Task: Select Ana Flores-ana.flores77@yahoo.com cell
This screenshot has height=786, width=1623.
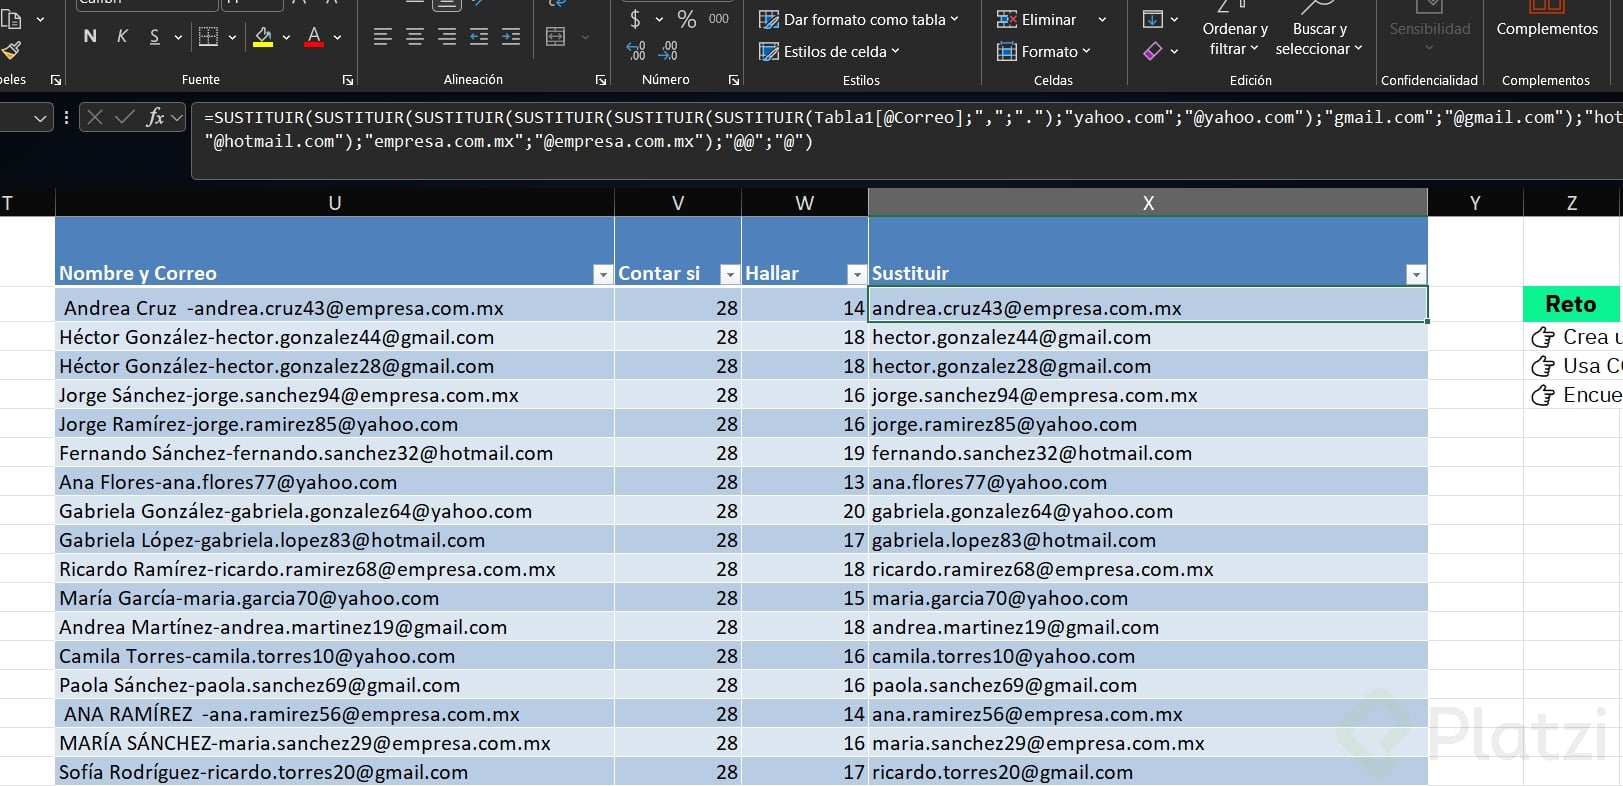Action: 335,482
